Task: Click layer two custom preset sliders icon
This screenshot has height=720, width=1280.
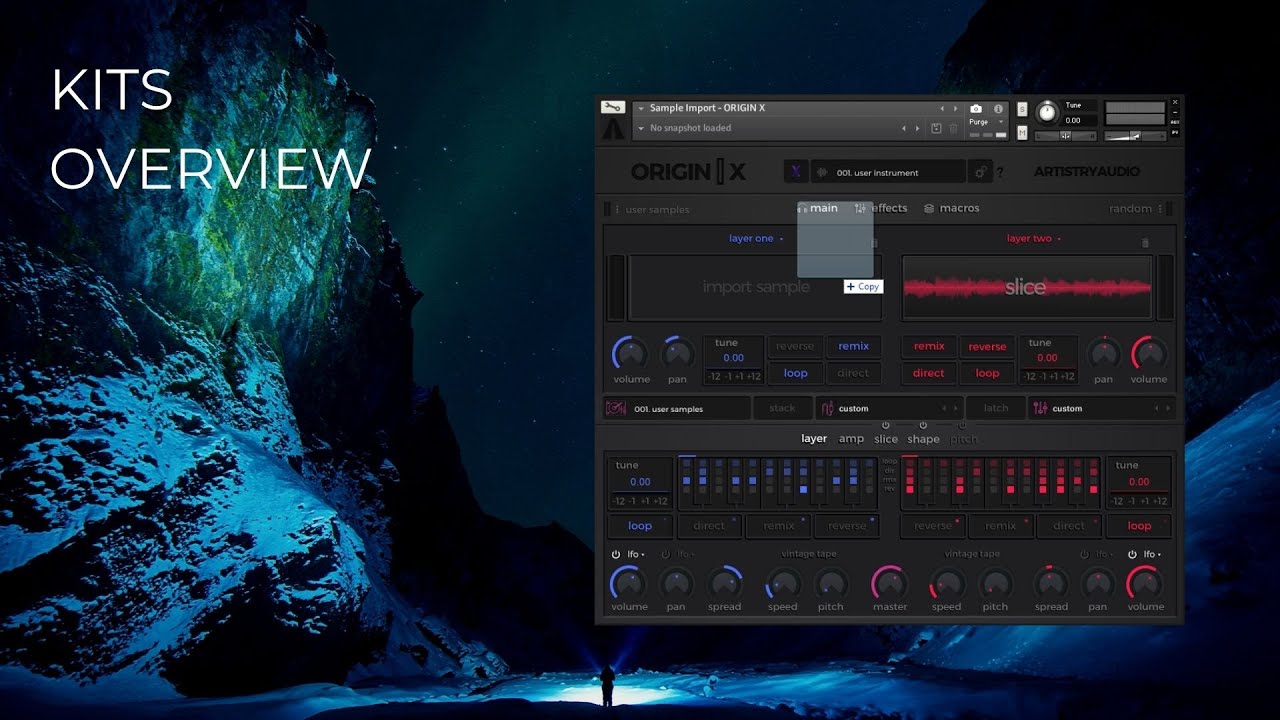Action: tap(1040, 408)
